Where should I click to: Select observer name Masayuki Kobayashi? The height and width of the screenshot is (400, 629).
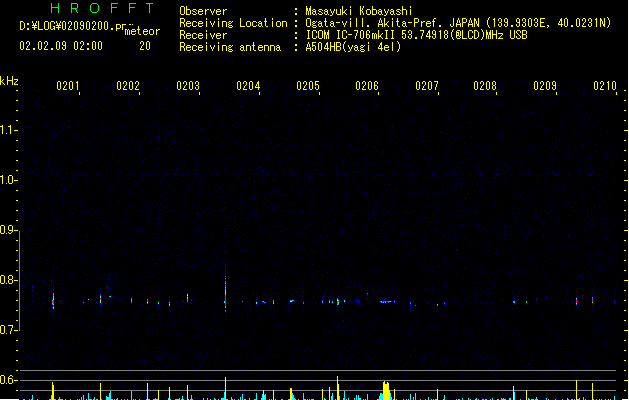pyautogui.click(x=359, y=11)
